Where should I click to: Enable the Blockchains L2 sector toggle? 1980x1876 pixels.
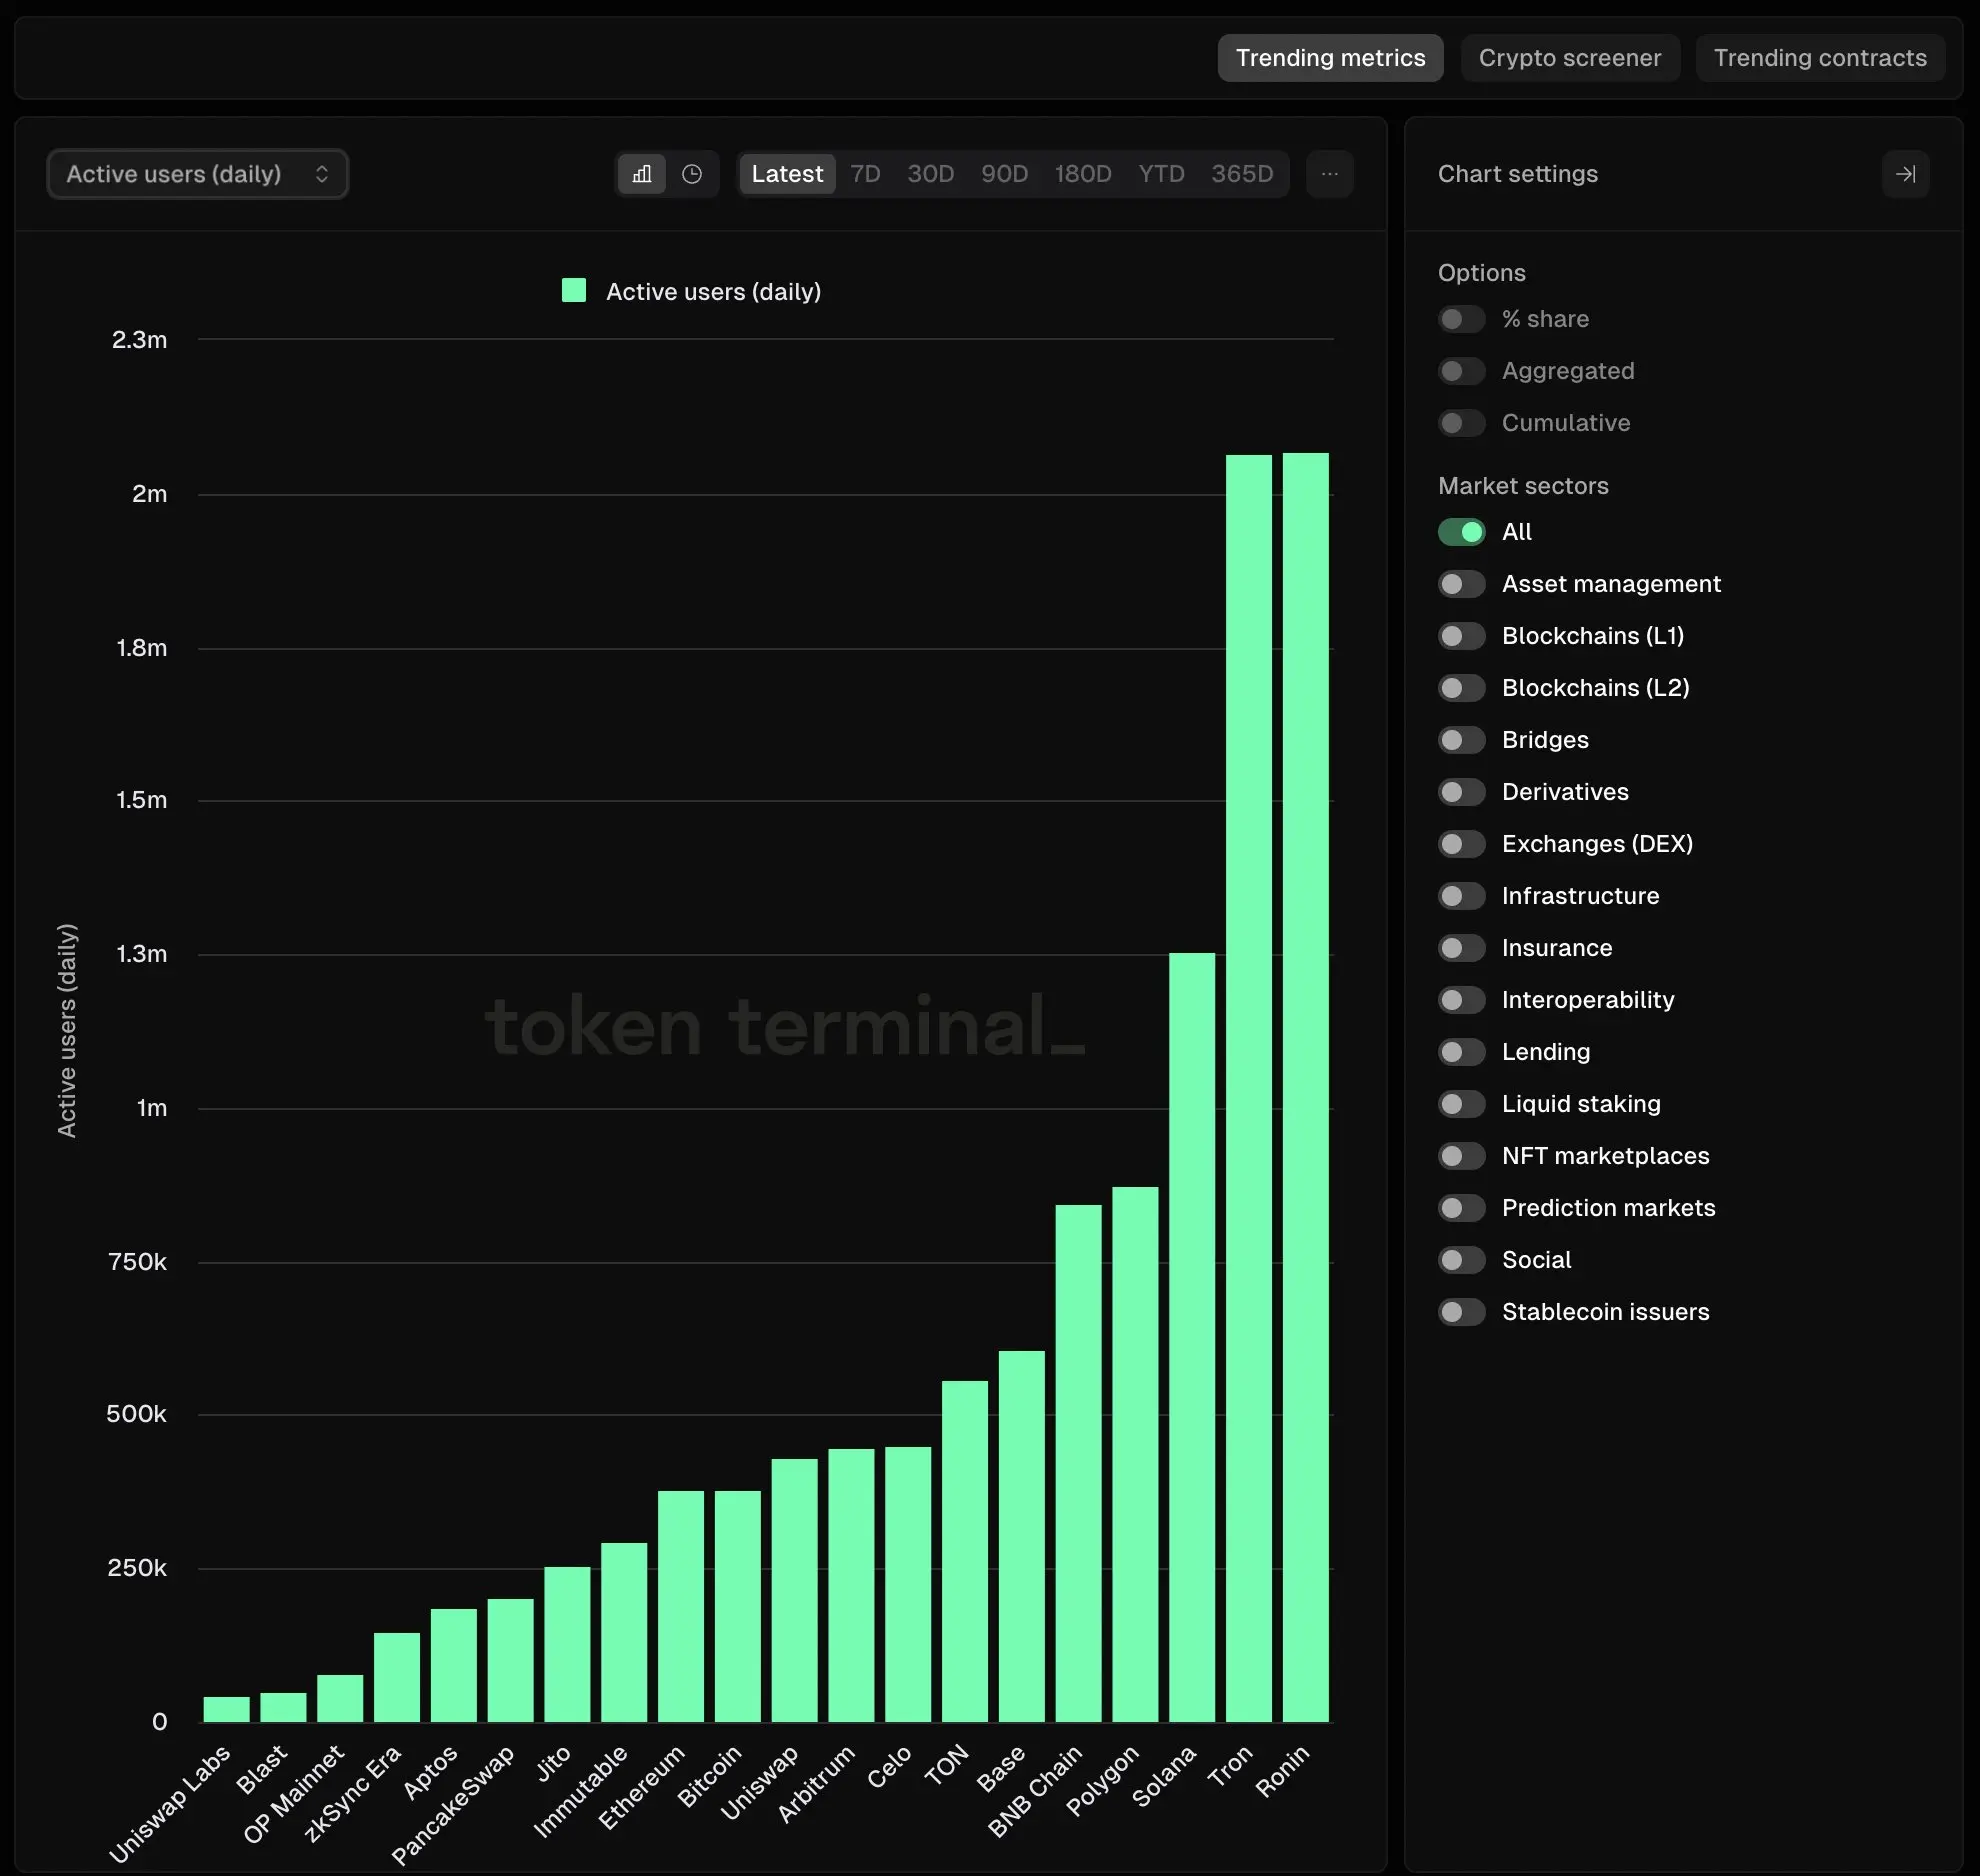coord(1460,688)
